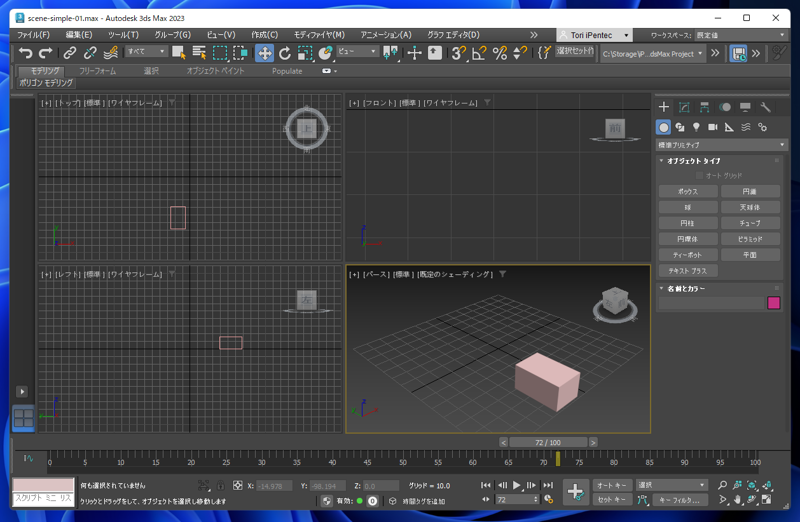Select the Move transform tool

coord(265,53)
